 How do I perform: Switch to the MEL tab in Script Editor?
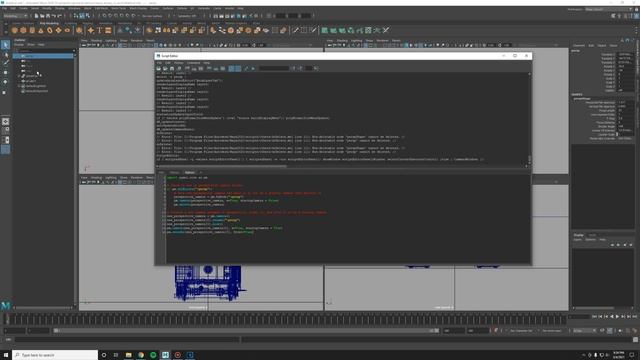pos(161,173)
